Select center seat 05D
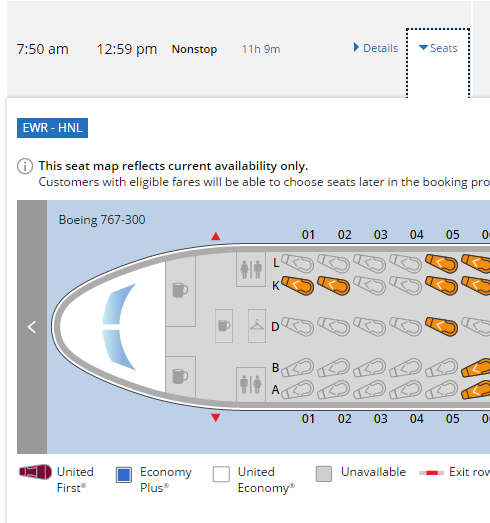Image resolution: width=490 pixels, height=523 pixels. pyautogui.click(x=442, y=326)
